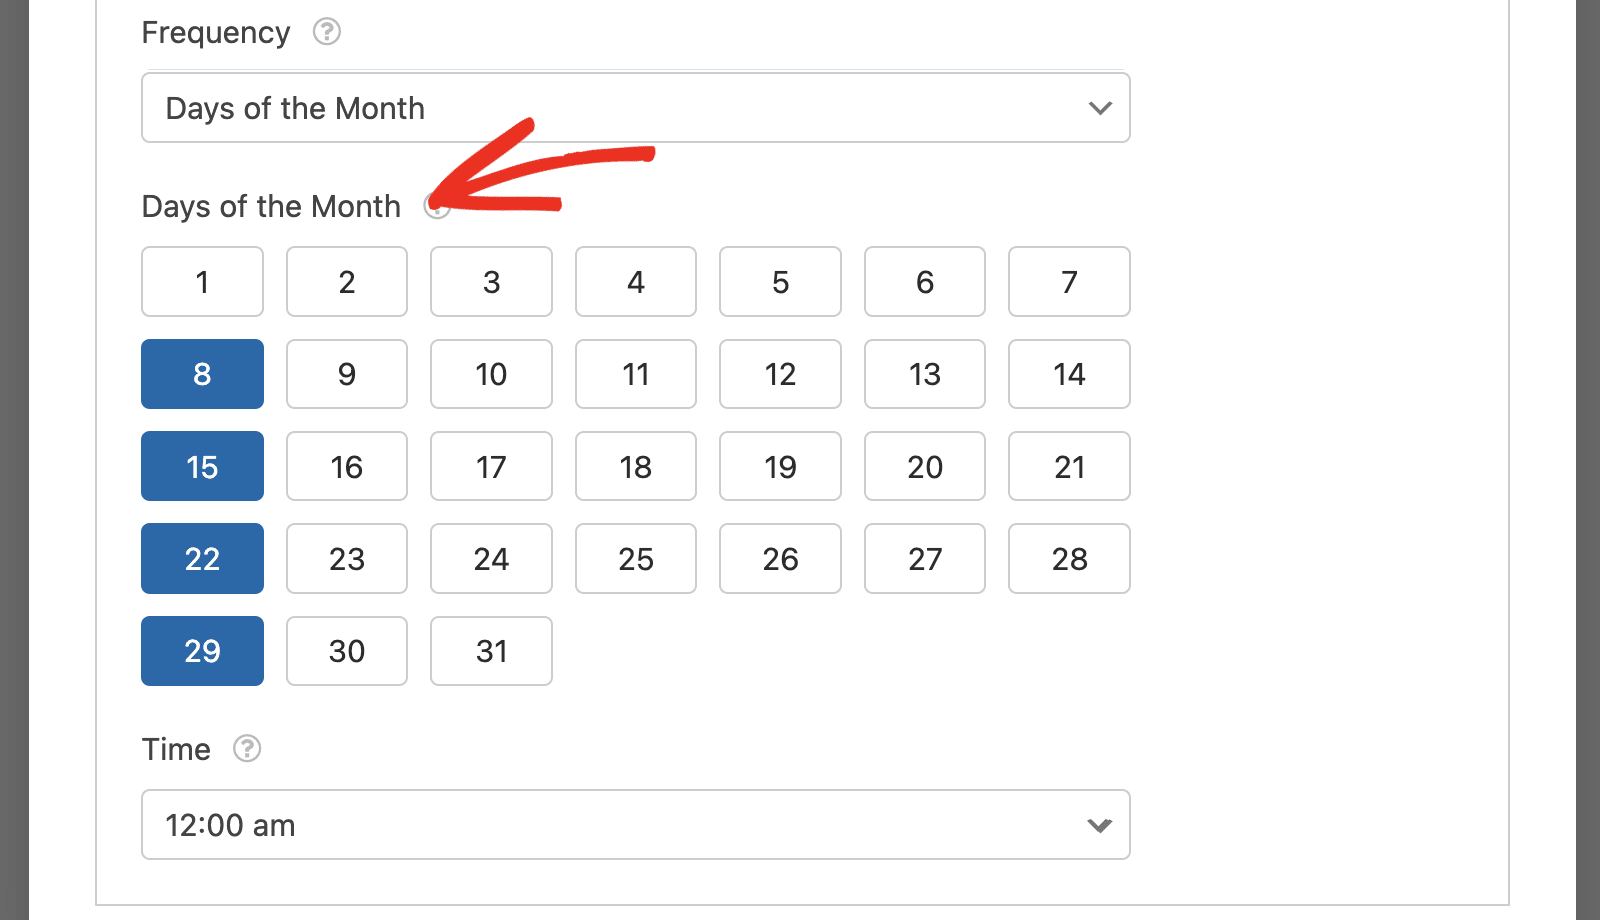
Task: Select day 20 button
Action: tap(925, 466)
